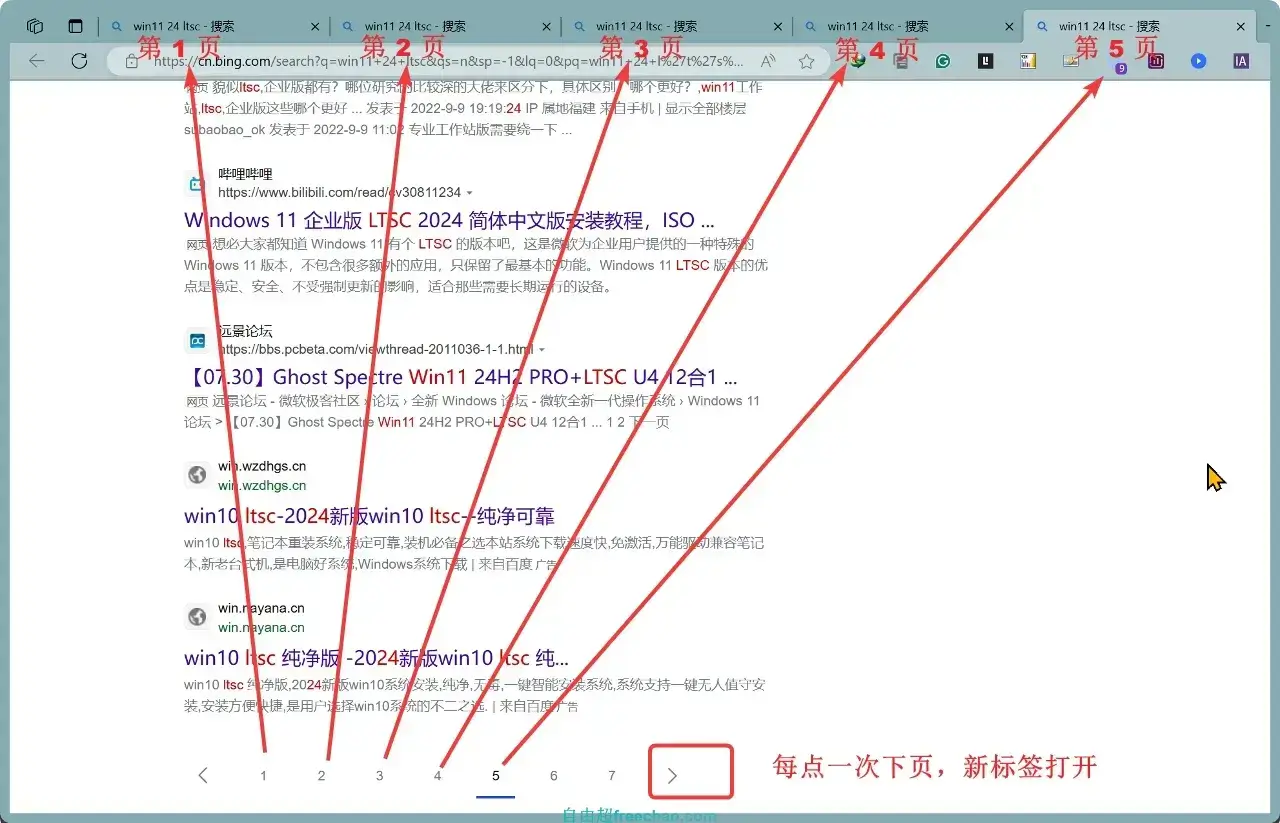Switch to the first win11 24 ltsc tab

point(215,27)
